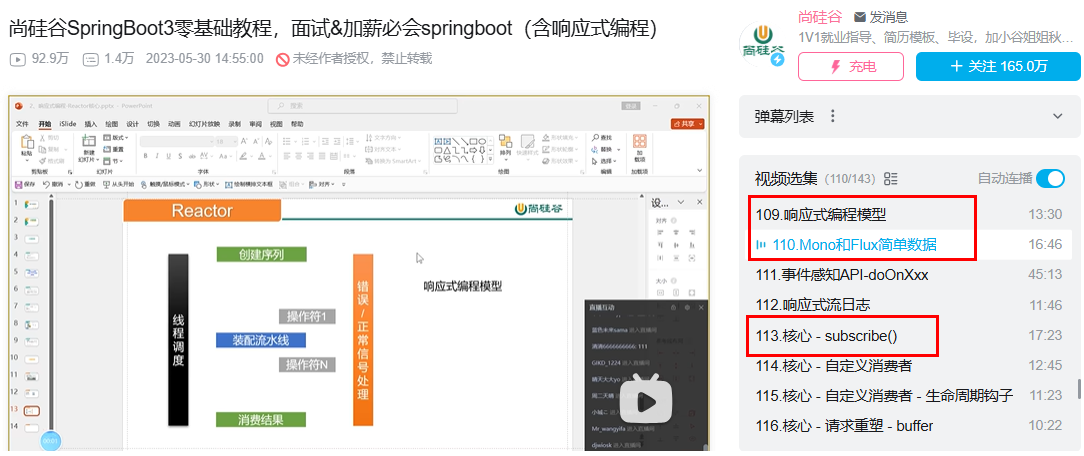Follow uploader with 关注 165.0万 button
This screenshot has width=1084, height=456.
tap(998, 66)
